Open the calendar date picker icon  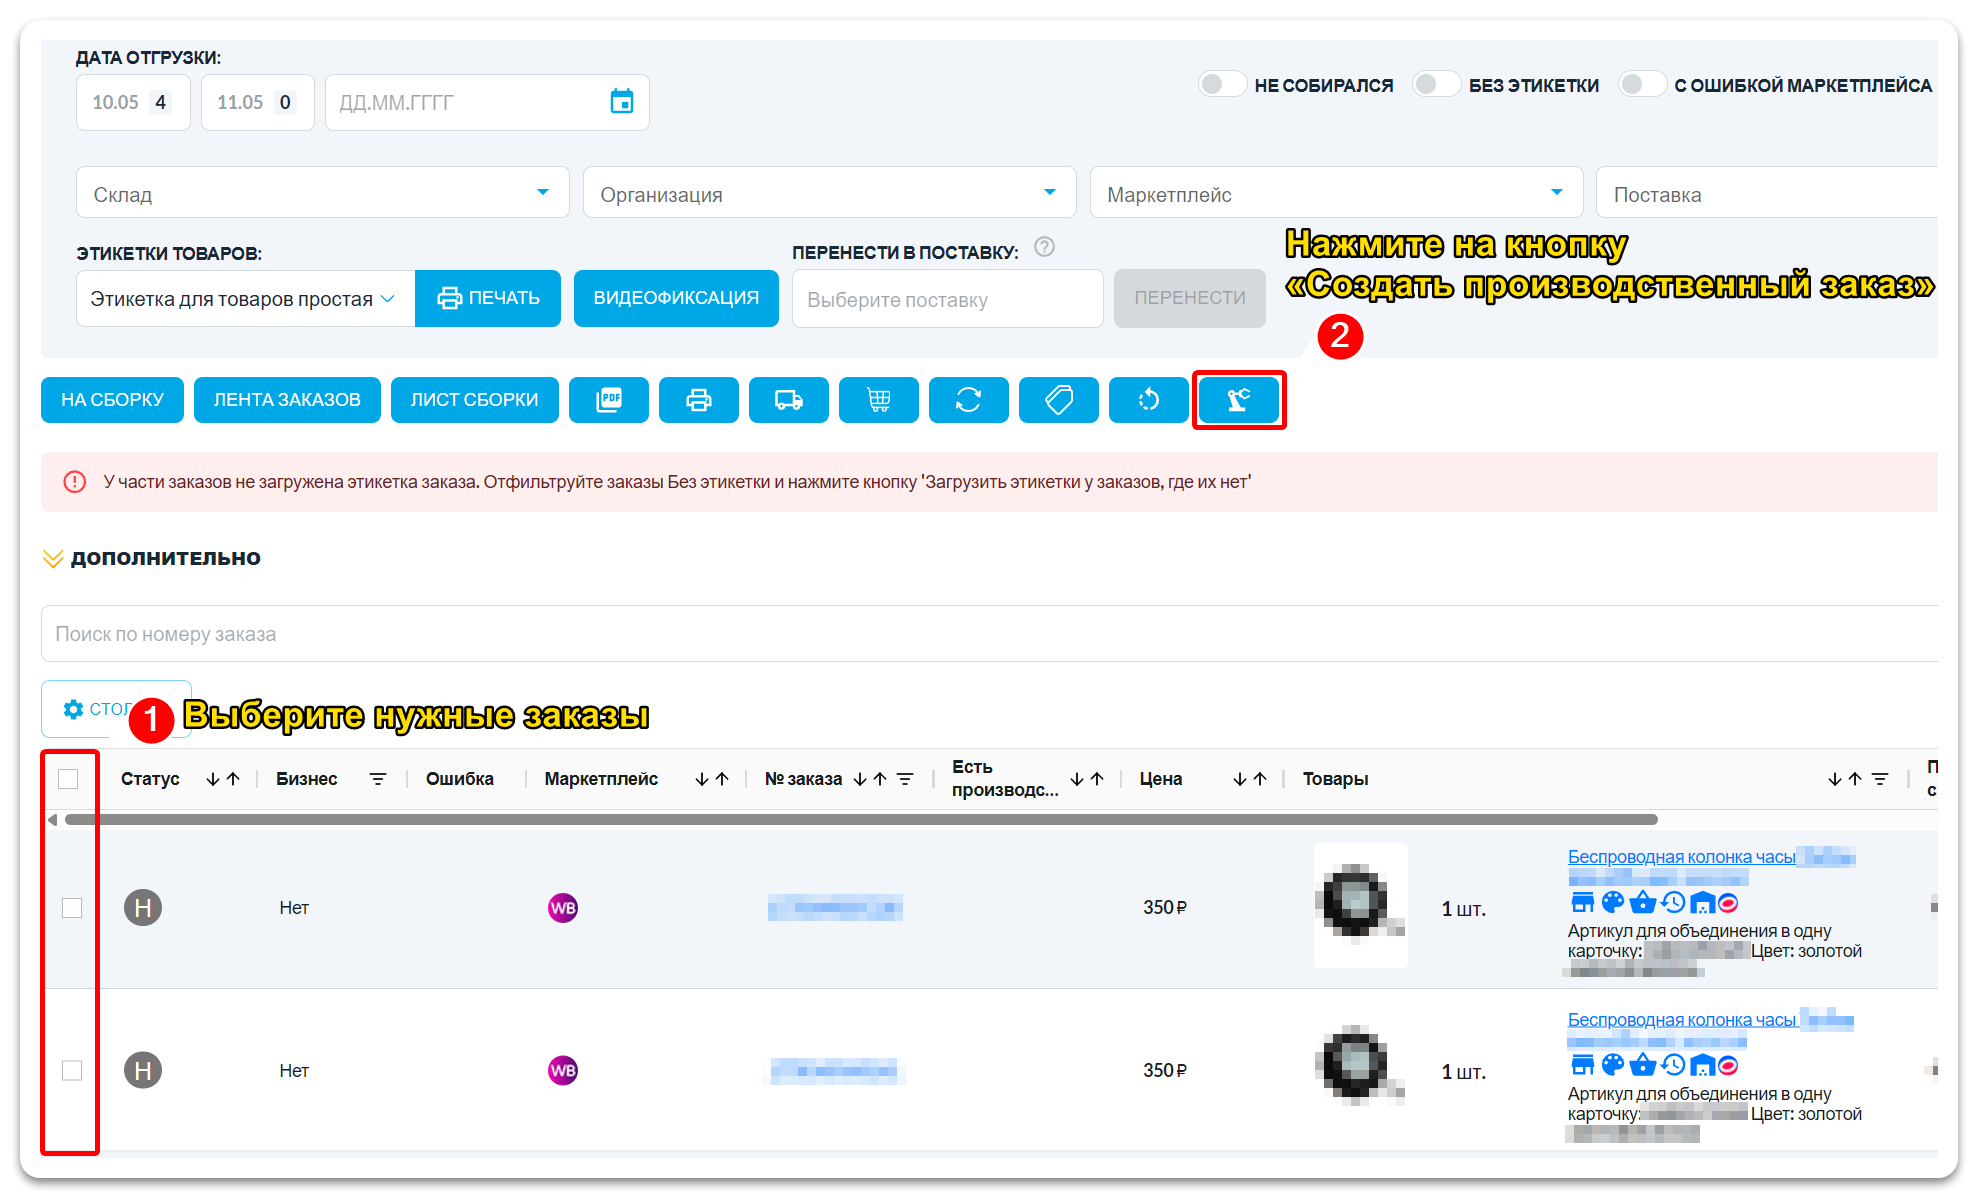622,101
